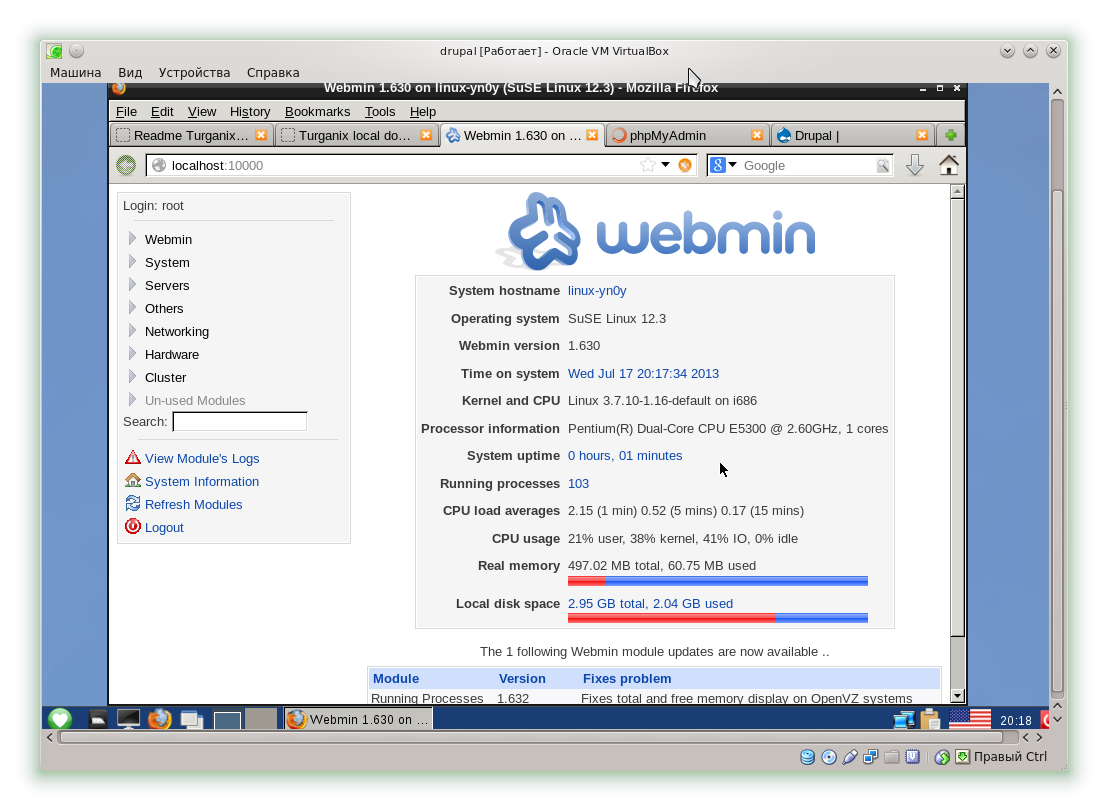The image size is (1108, 811).
Task: Click the VirtualBox network status icon
Action: [x=871, y=757]
